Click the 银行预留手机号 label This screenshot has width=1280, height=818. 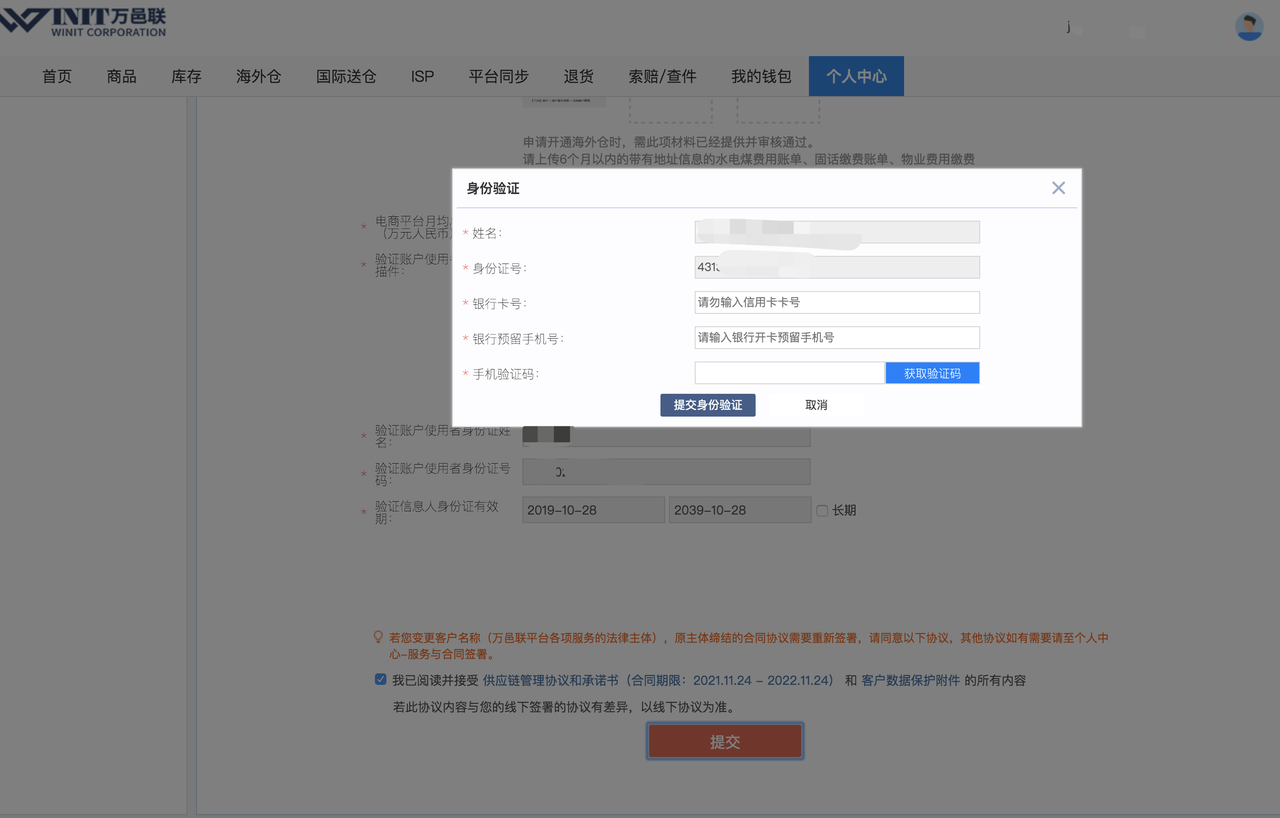pyautogui.click(x=518, y=339)
